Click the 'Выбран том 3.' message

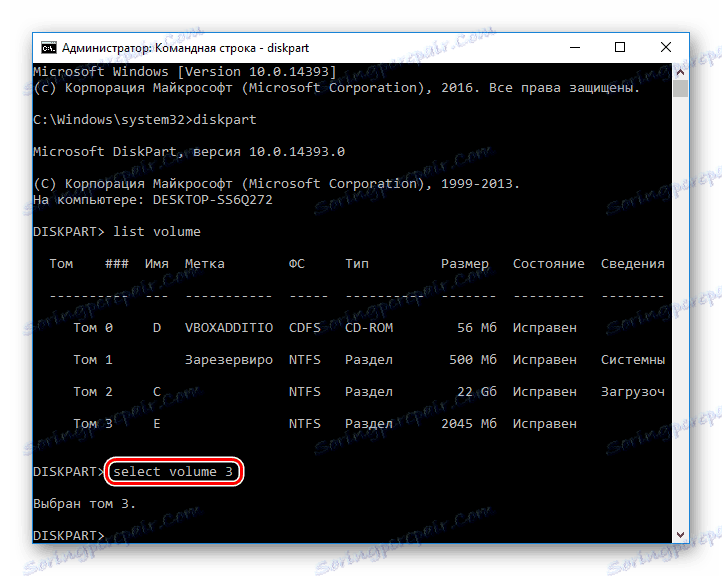pyautogui.click(x=84, y=504)
